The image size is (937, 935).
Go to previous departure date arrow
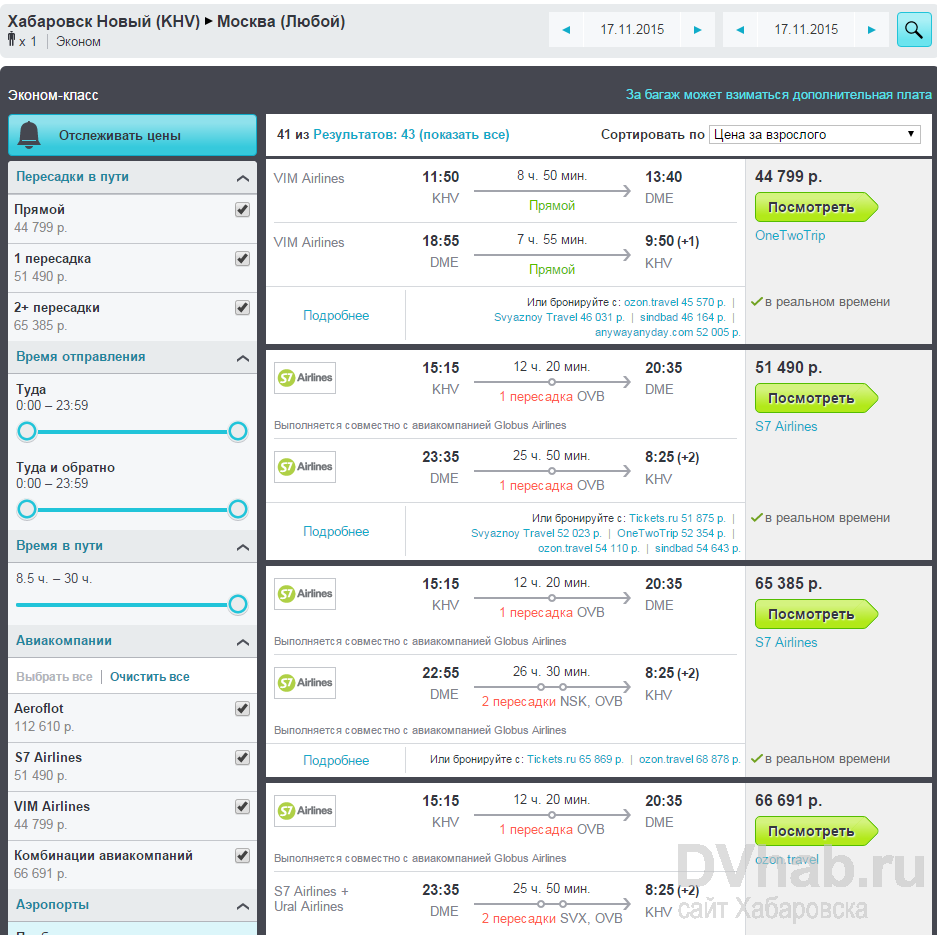pyautogui.click(x=567, y=30)
